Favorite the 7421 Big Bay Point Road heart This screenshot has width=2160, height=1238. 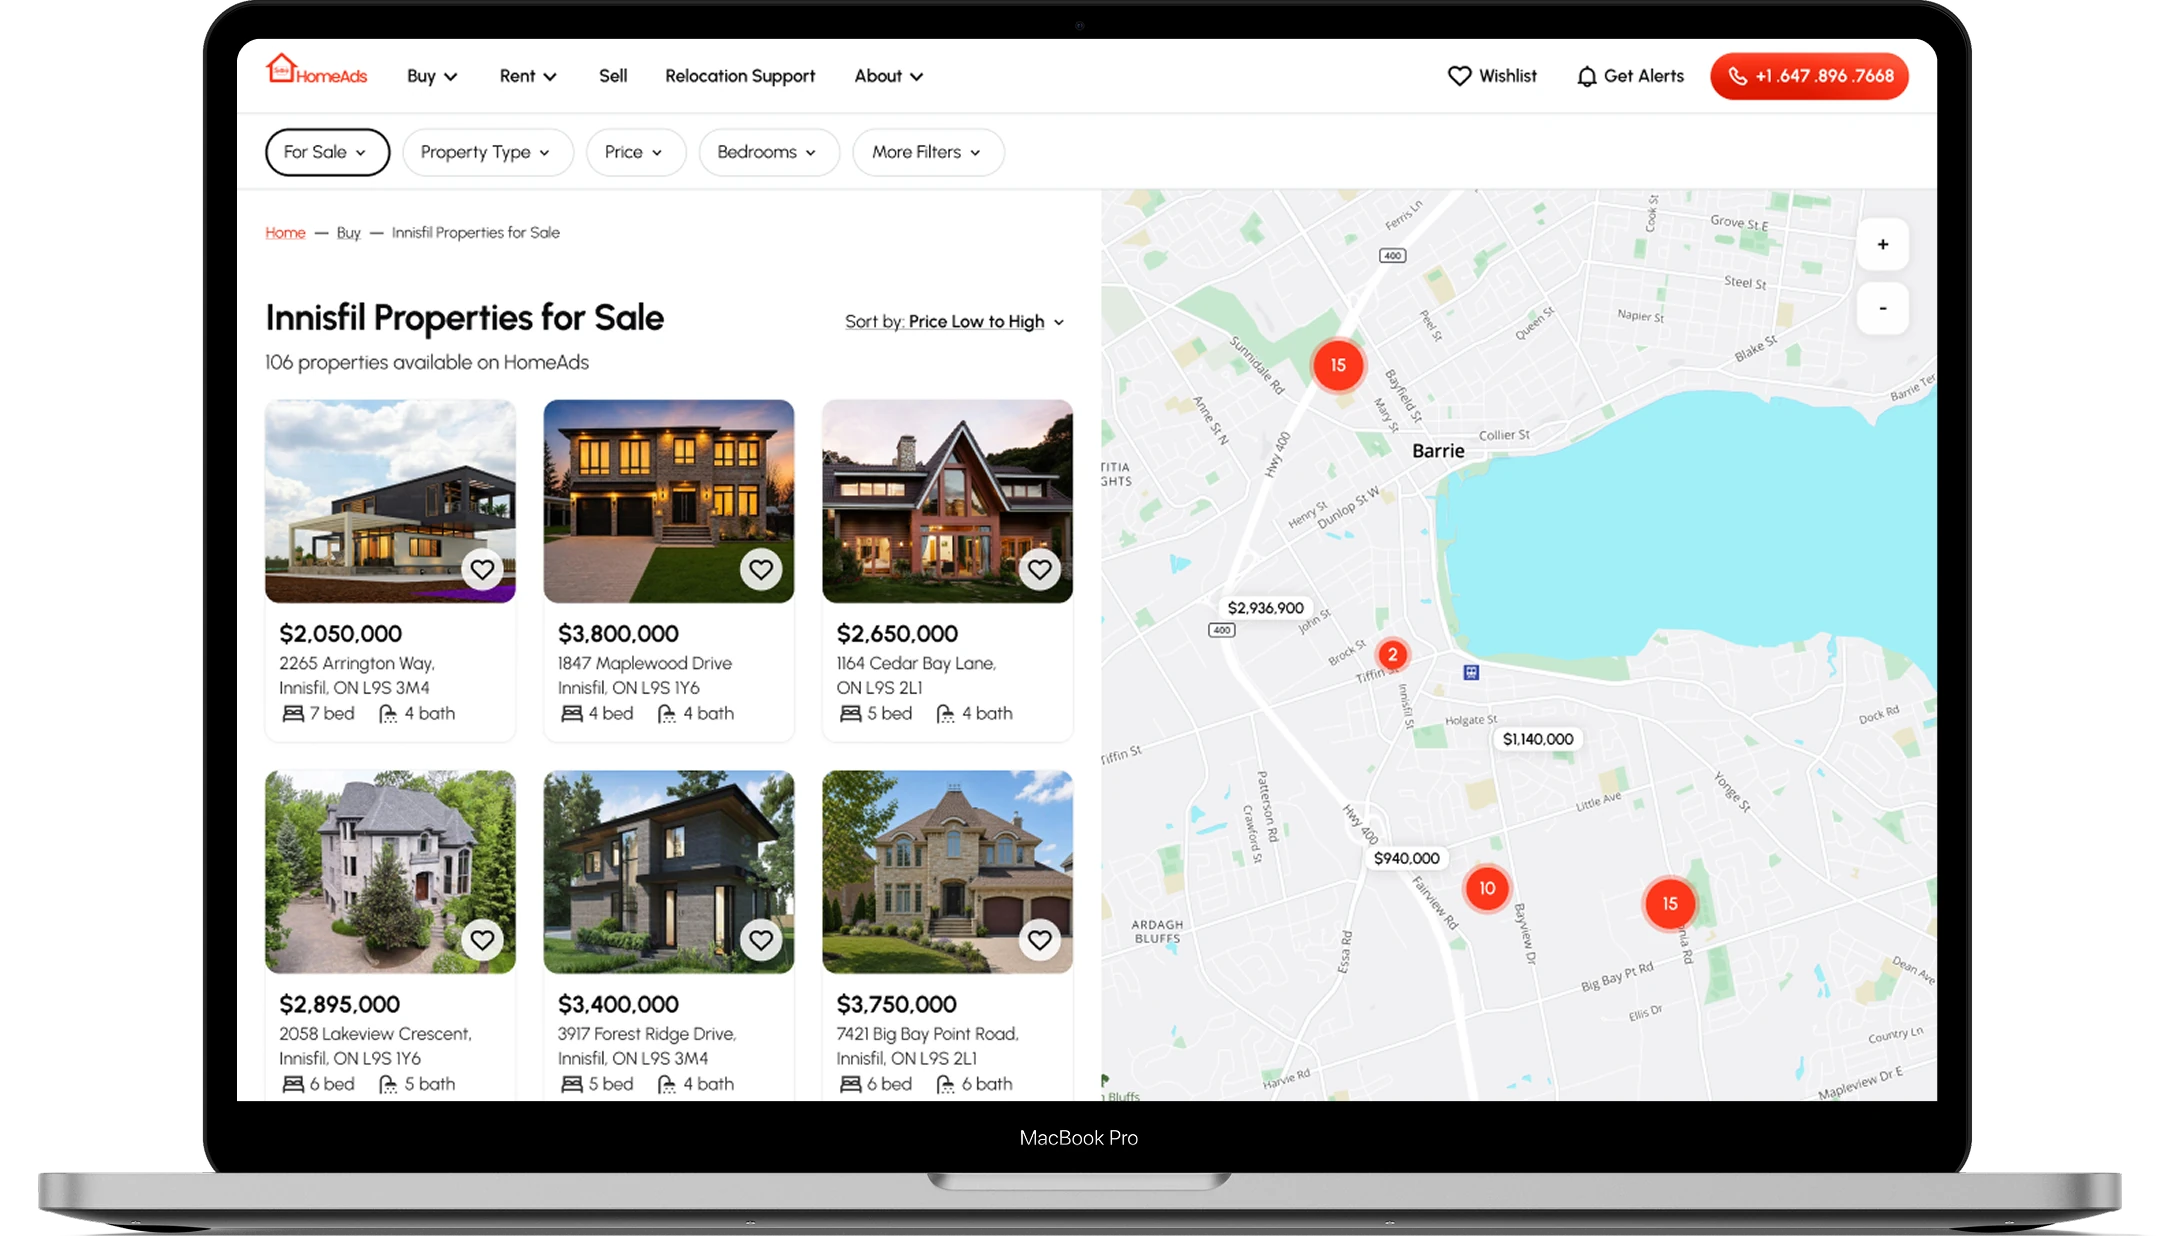coord(1040,940)
